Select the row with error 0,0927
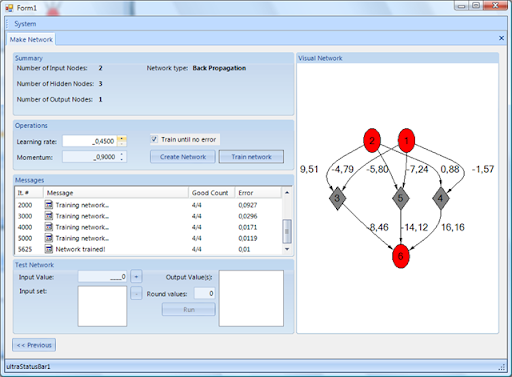This screenshot has width=512, height=377. click(x=149, y=205)
